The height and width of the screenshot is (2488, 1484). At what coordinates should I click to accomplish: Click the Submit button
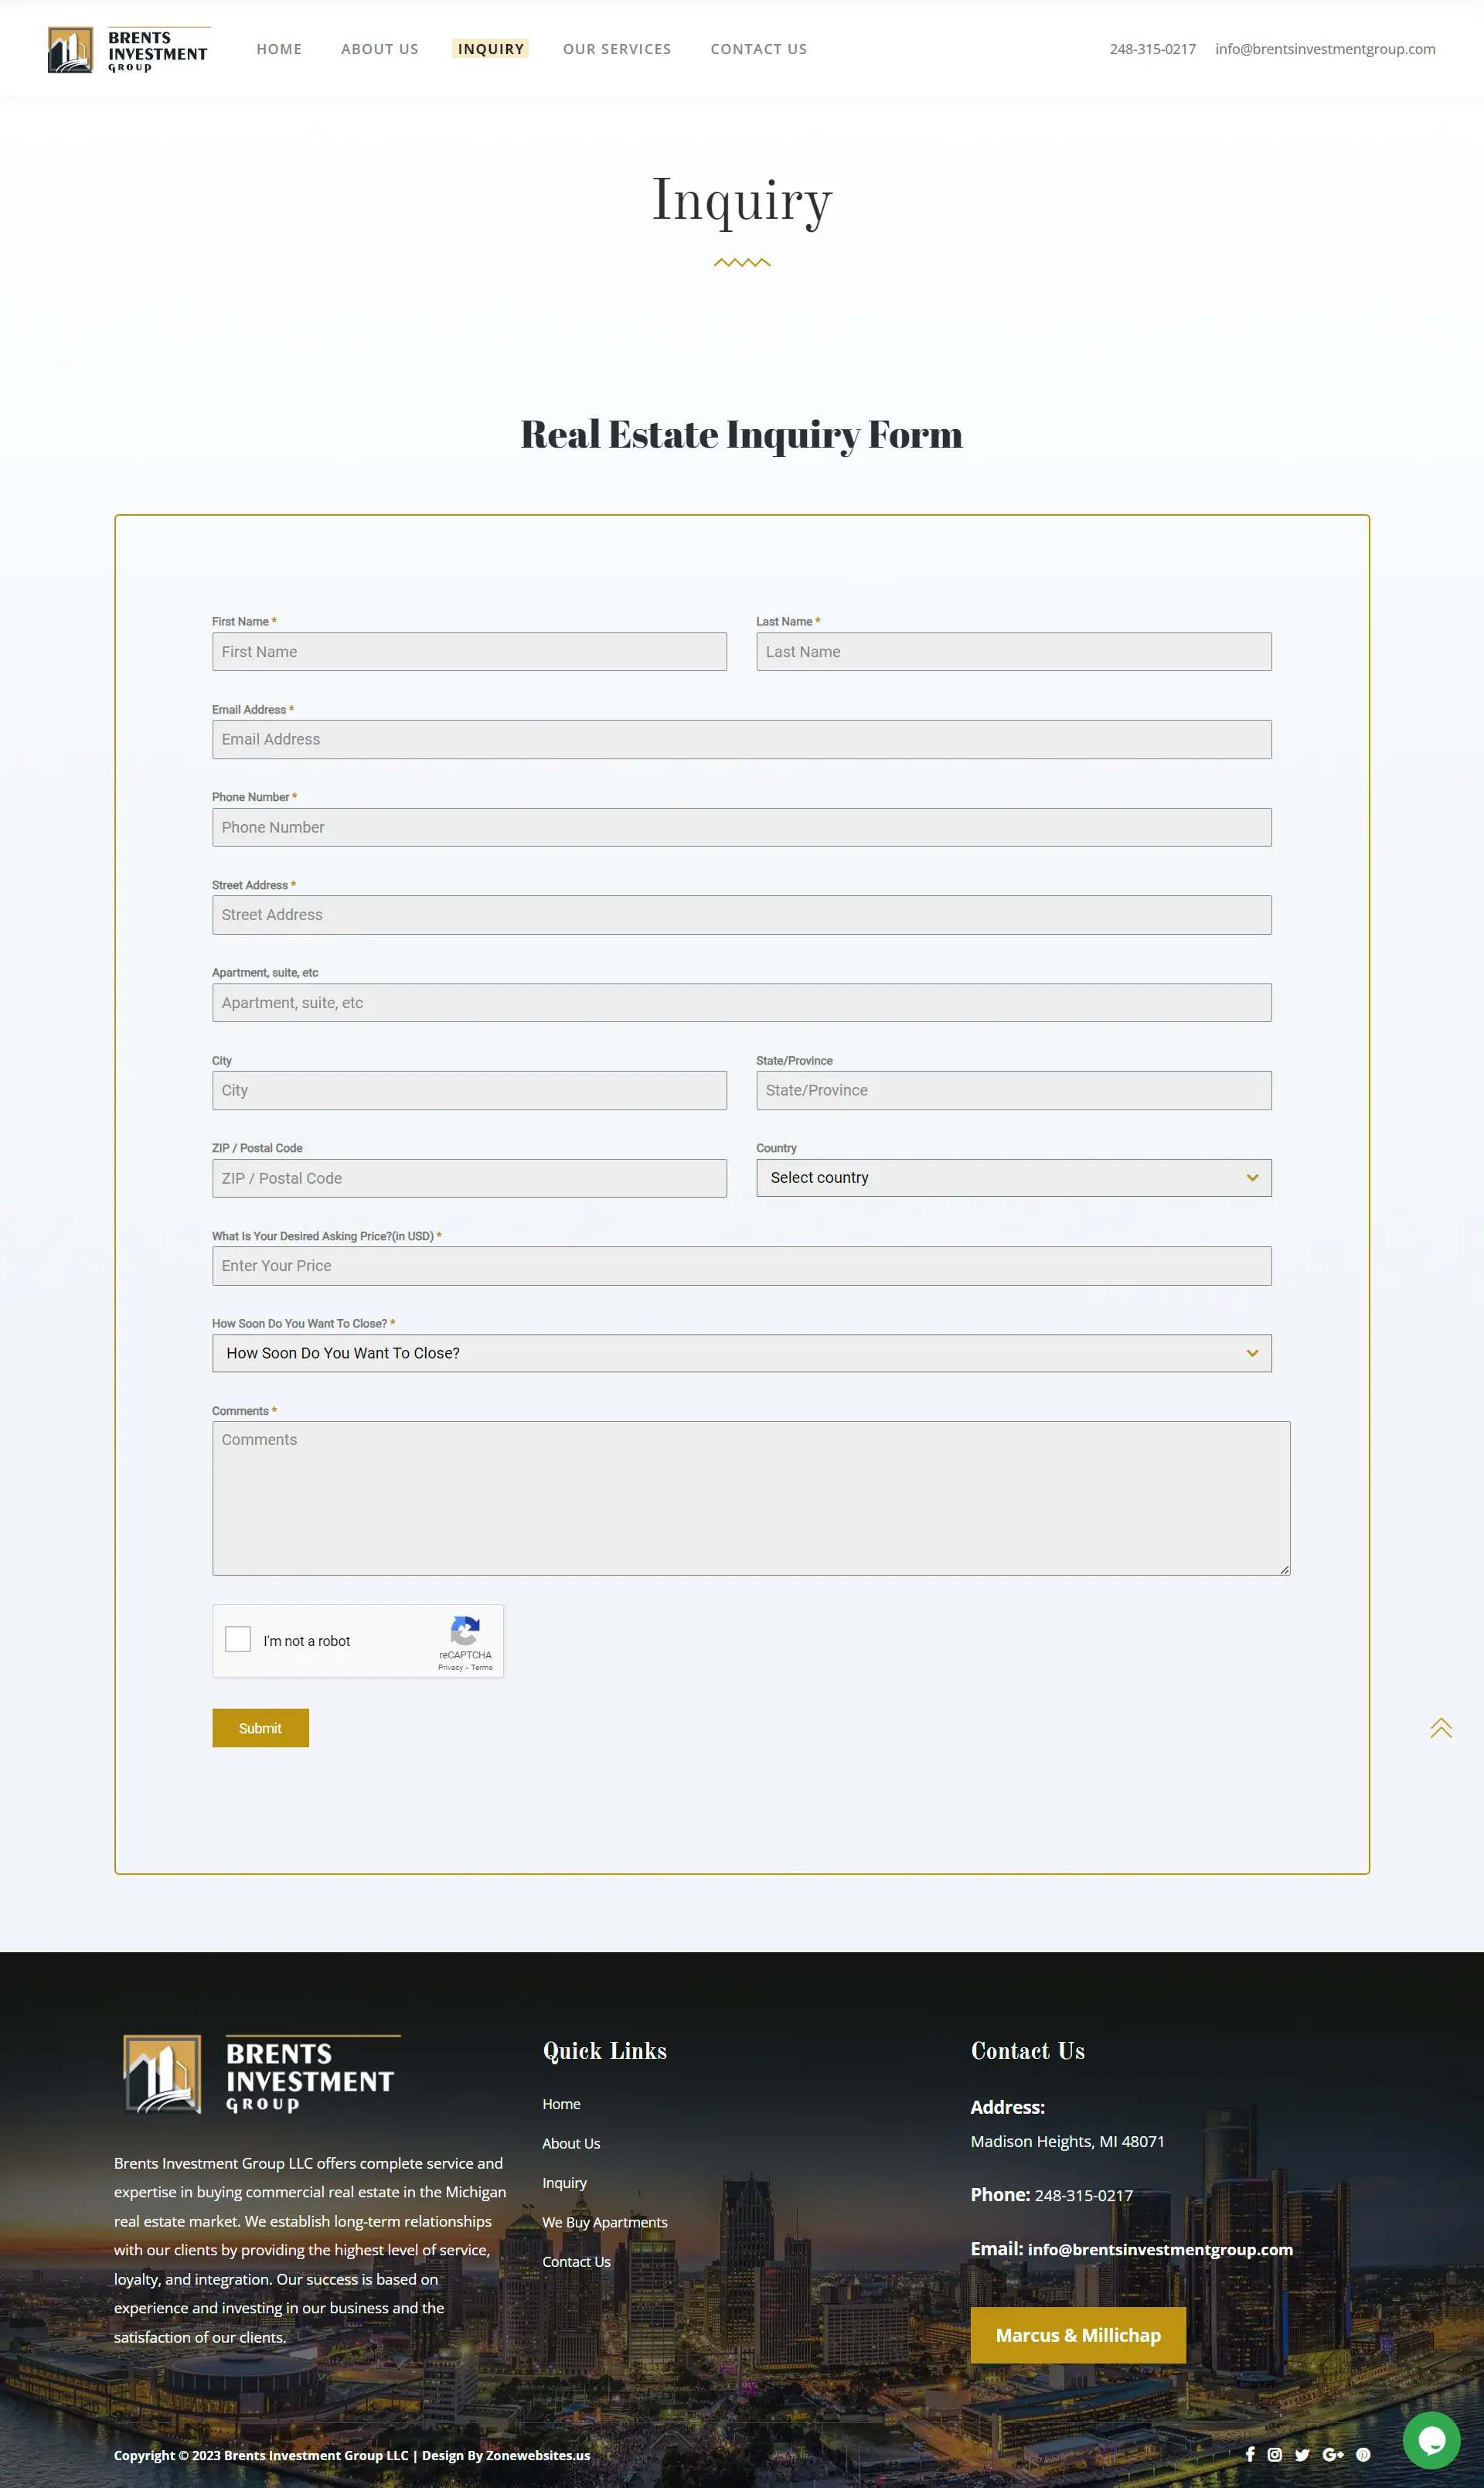click(260, 1727)
